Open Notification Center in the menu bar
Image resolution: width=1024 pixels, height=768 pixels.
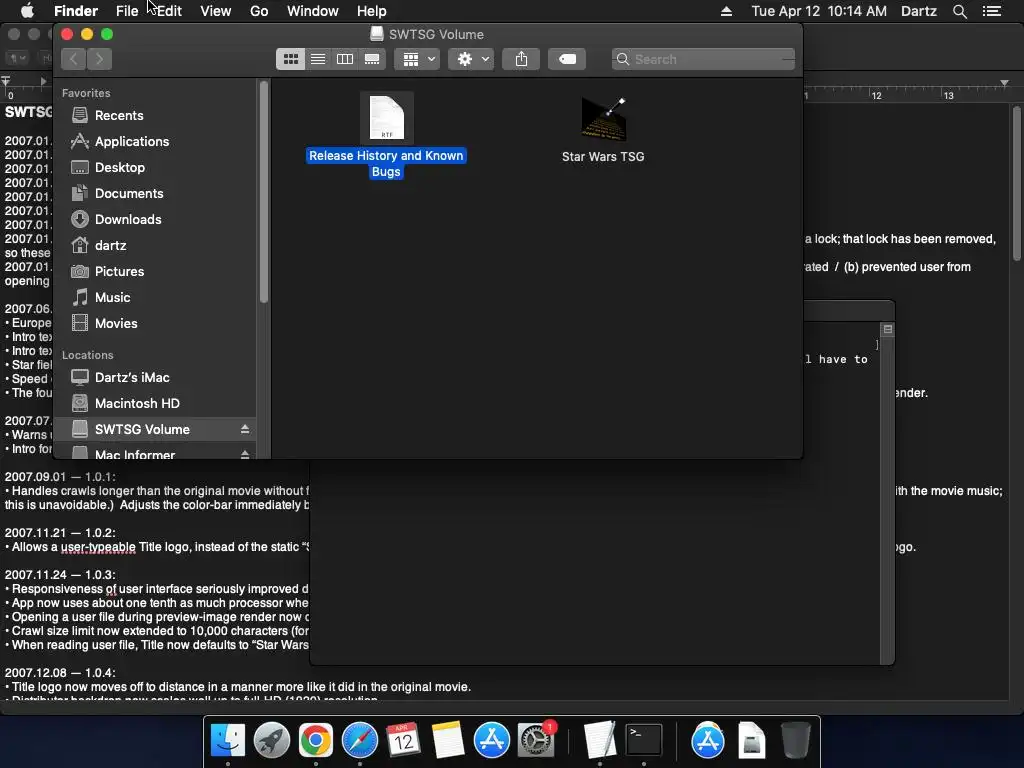click(992, 11)
